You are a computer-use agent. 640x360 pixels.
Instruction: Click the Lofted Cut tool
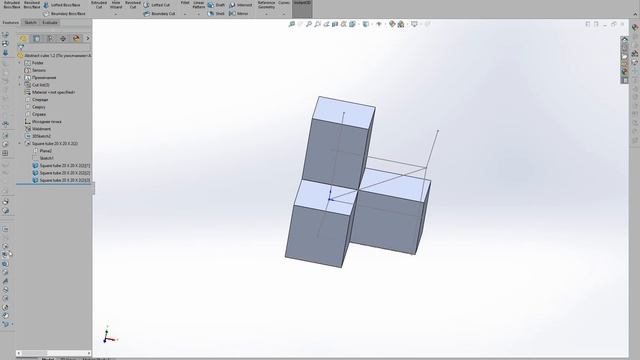point(156,5)
